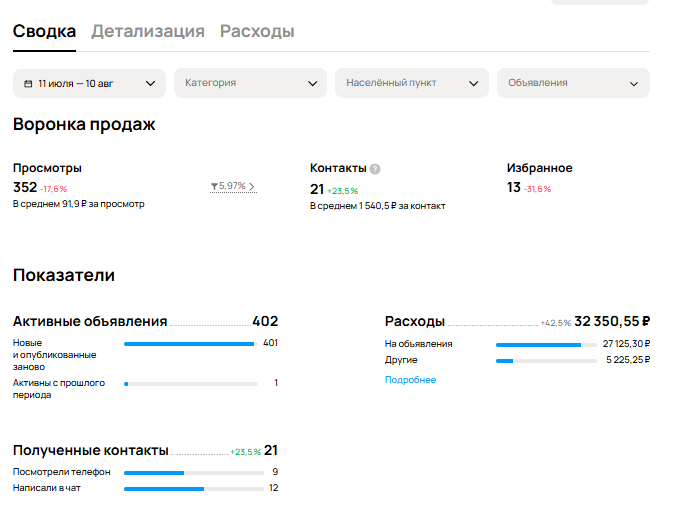
Task: Expand the Категория filter dropdown
Action: pyautogui.click(x=250, y=83)
